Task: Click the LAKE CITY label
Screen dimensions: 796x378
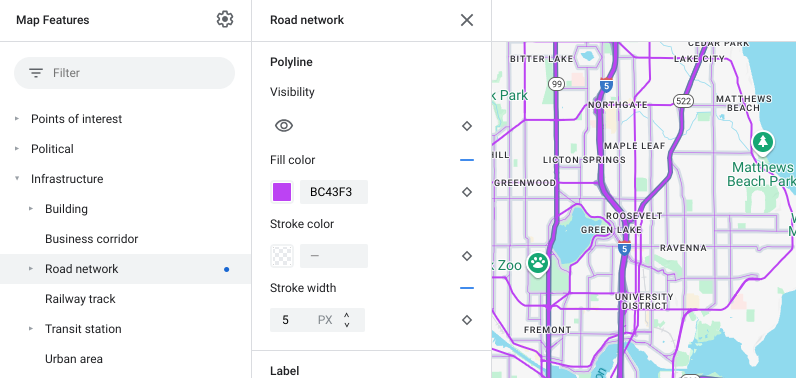Action: [700, 59]
